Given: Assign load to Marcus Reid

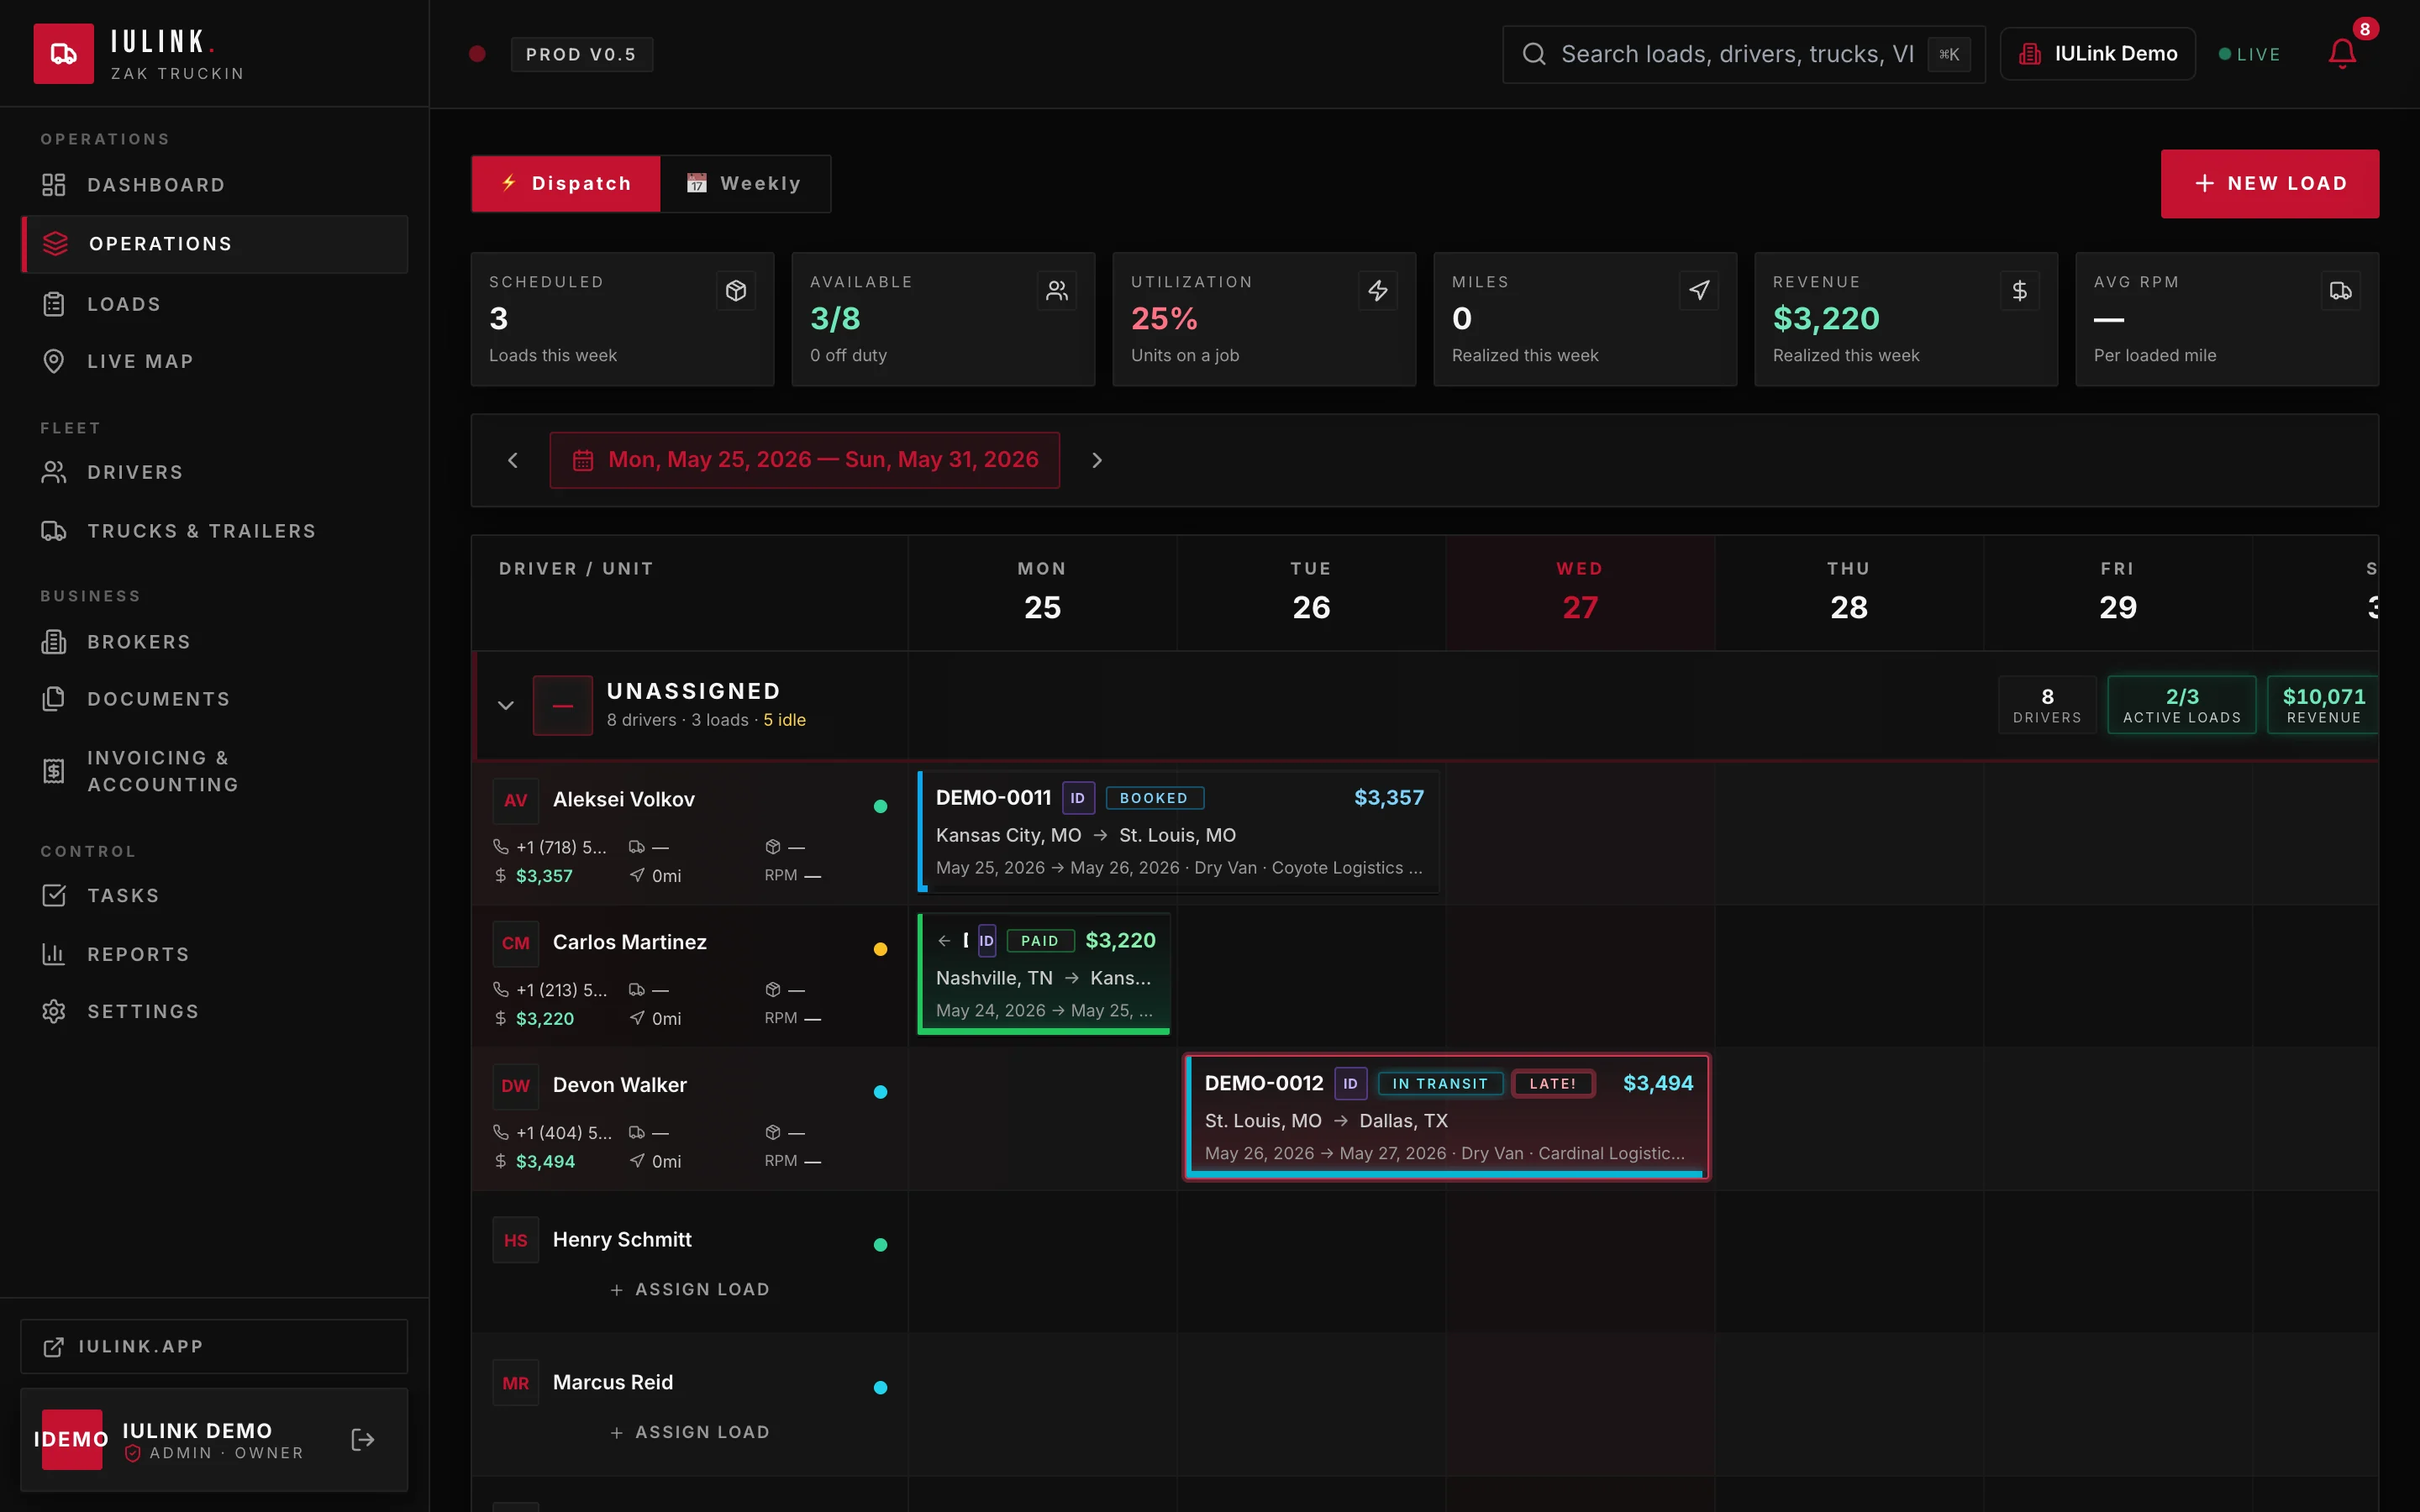Looking at the screenshot, I should 690,1433.
